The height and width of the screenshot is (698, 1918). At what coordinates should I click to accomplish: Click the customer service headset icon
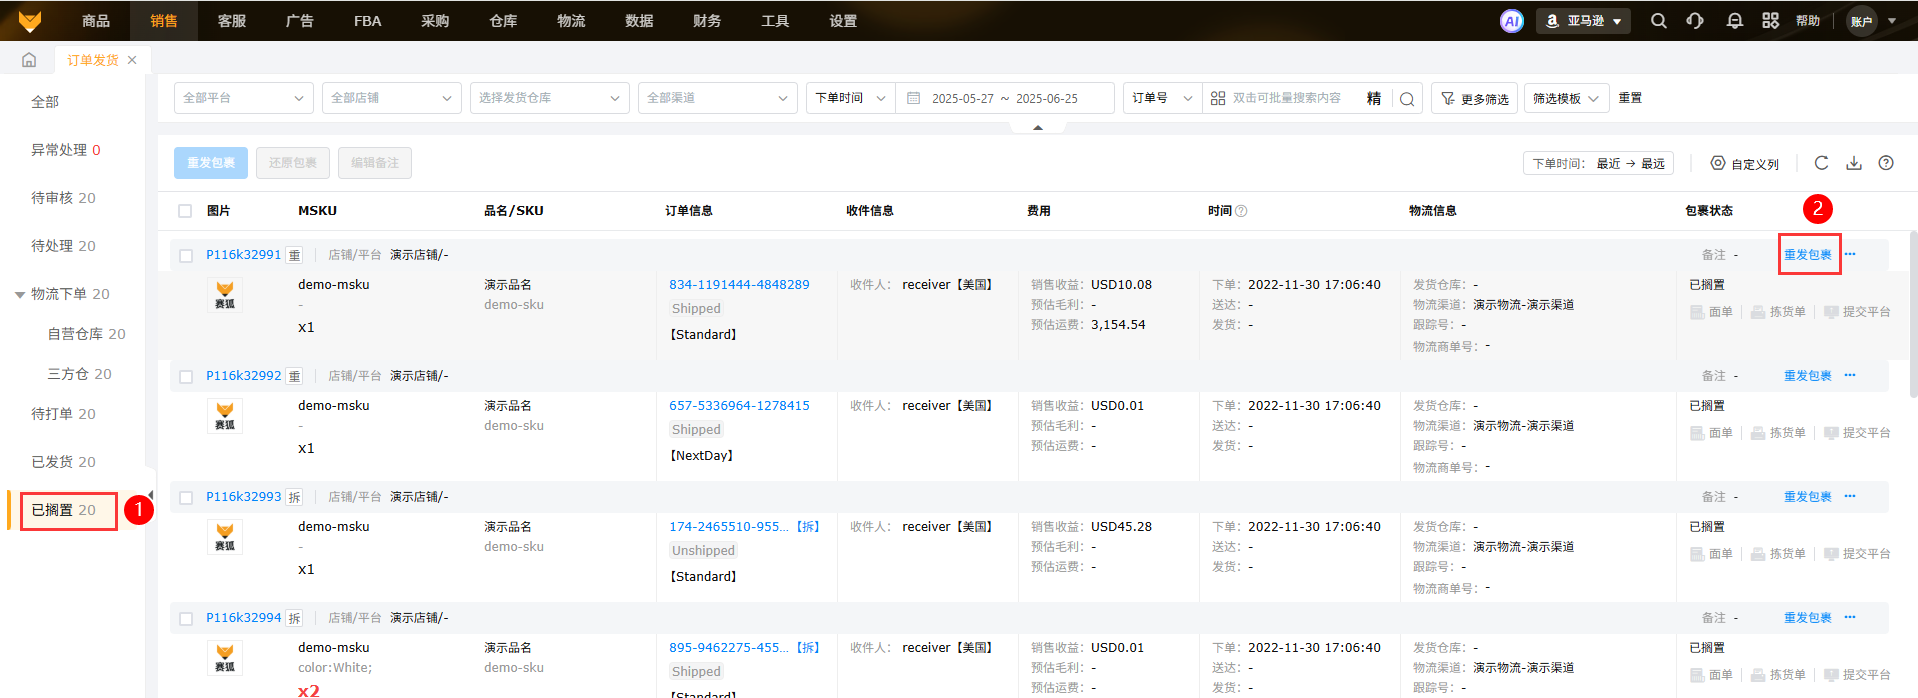[x=1695, y=21]
